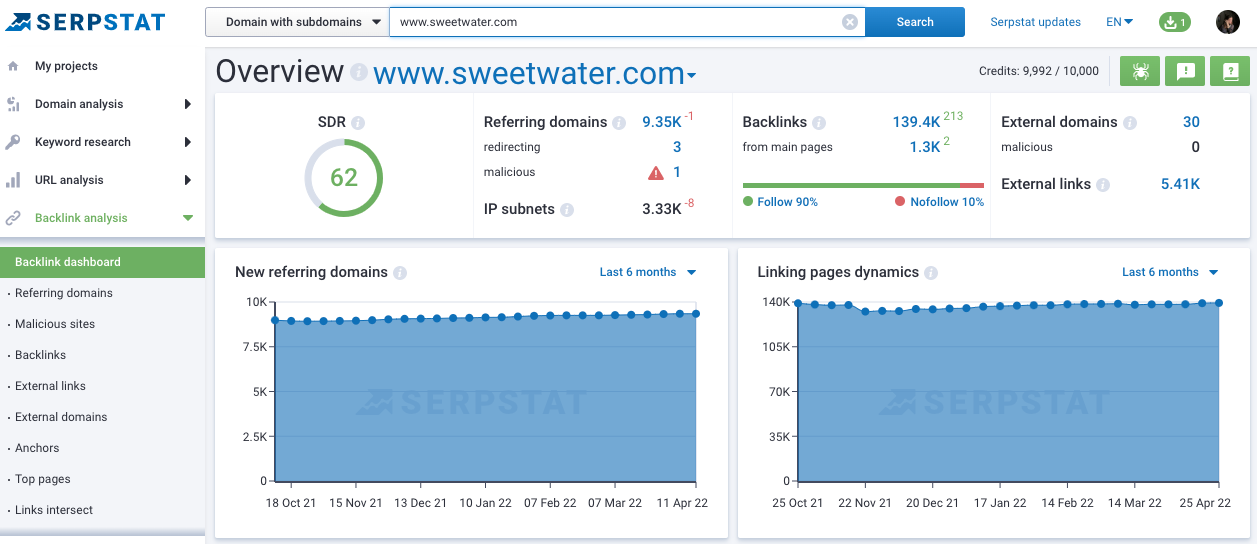
Task: Open the green feedback message icon button
Action: pyautogui.click(x=1185, y=71)
